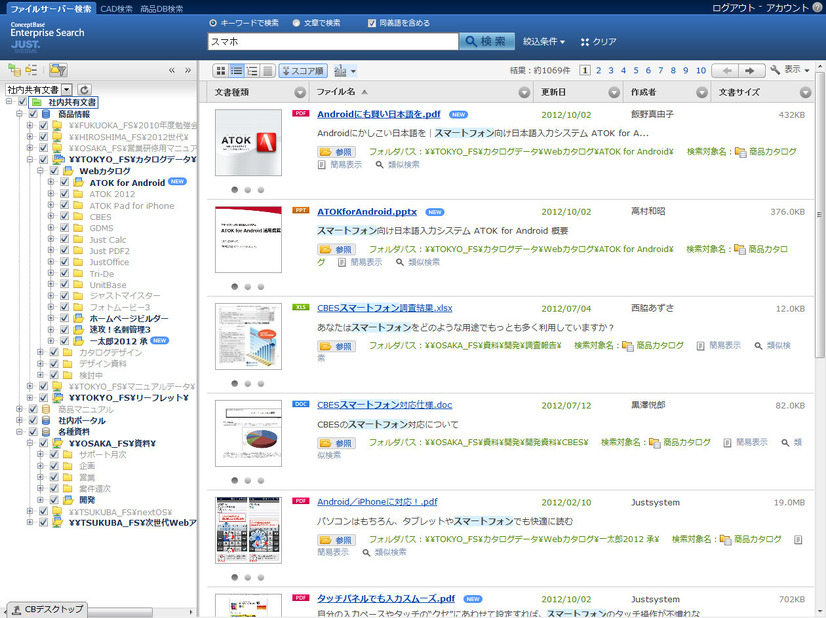
Task: Open the アカウント link
Action: pyautogui.click(x=787, y=8)
